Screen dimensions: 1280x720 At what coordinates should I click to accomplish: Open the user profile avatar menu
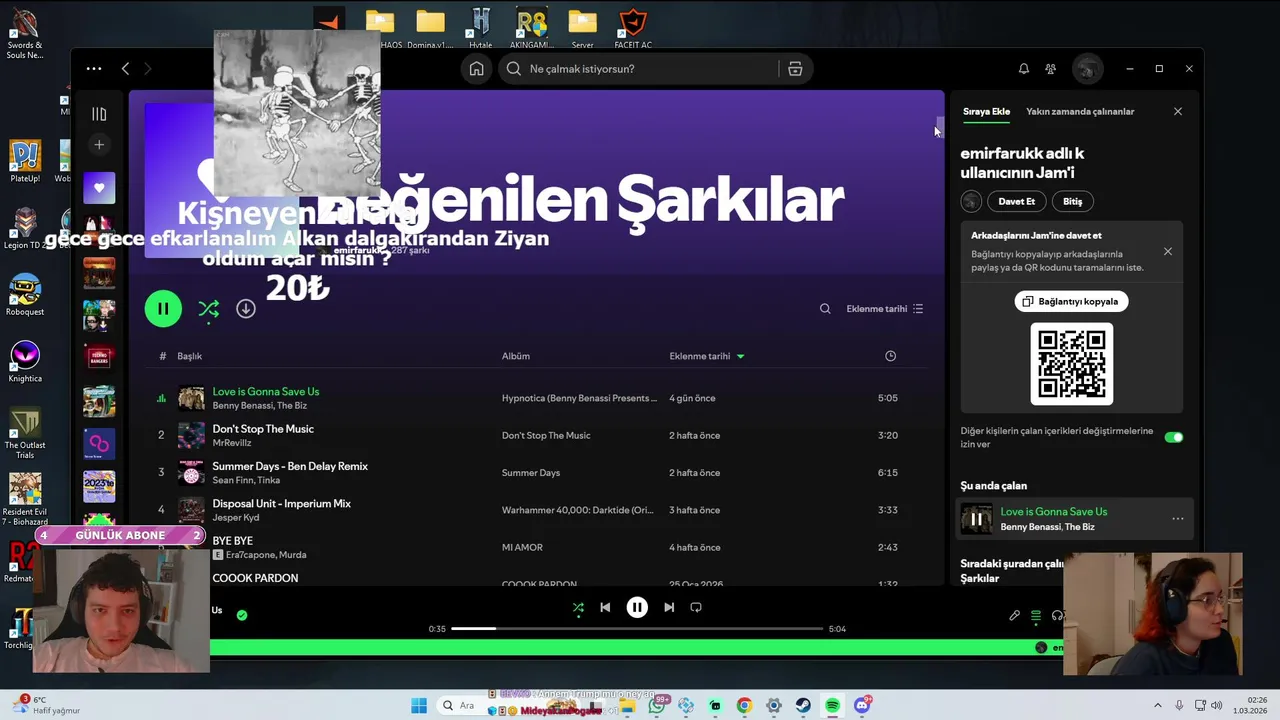pyautogui.click(x=1088, y=69)
